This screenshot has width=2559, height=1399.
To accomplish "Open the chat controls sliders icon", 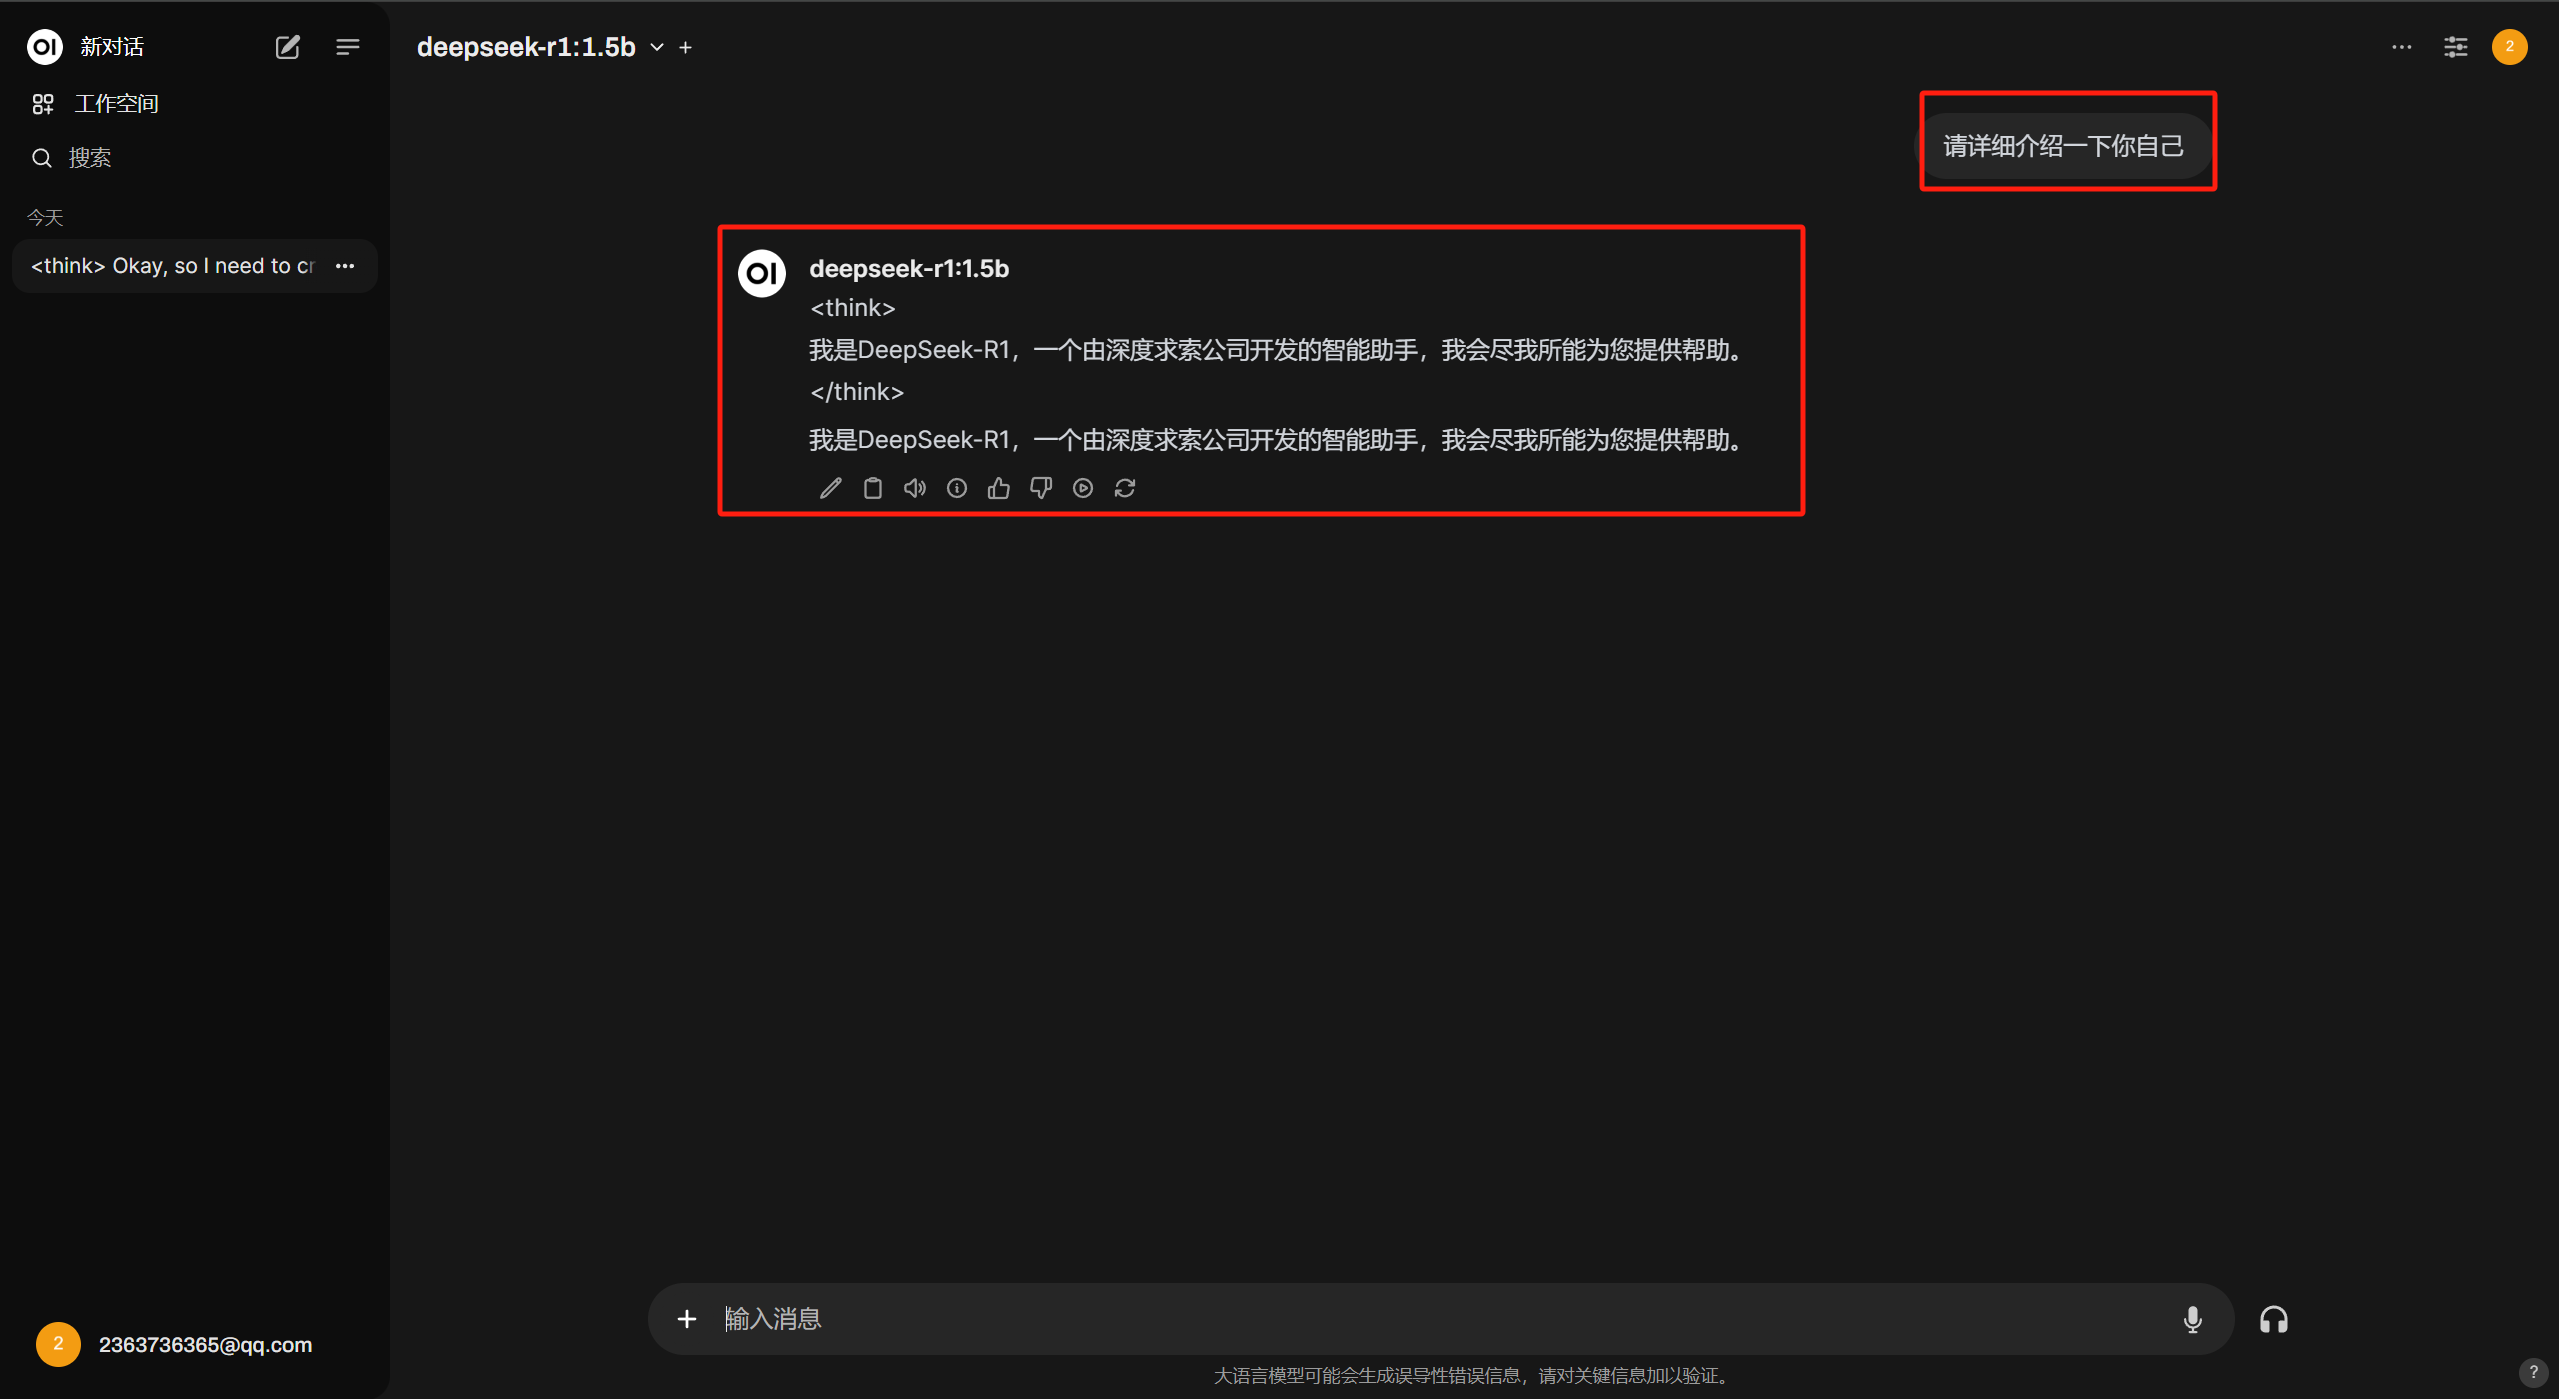I will [2455, 47].
